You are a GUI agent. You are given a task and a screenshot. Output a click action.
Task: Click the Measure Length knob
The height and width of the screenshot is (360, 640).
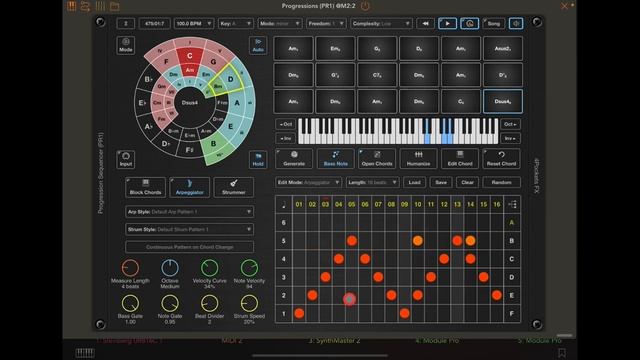(130, 268)
